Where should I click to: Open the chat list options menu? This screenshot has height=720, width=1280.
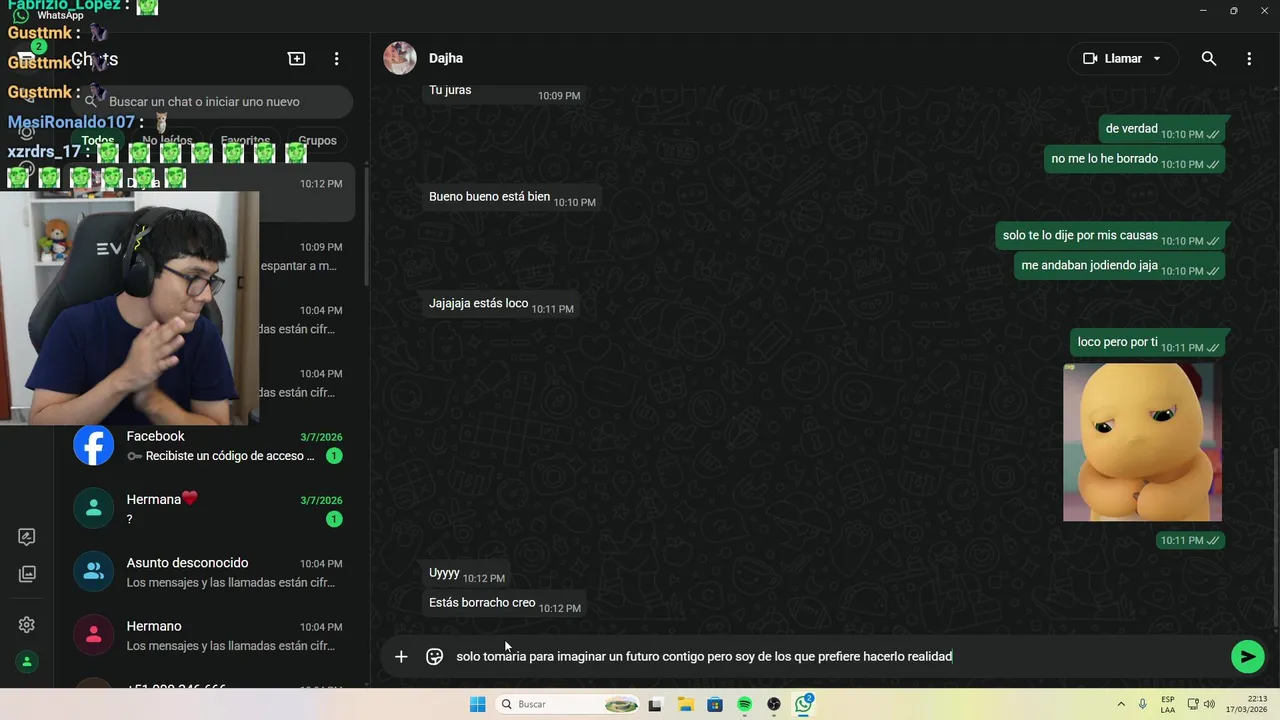coord(337,59)
